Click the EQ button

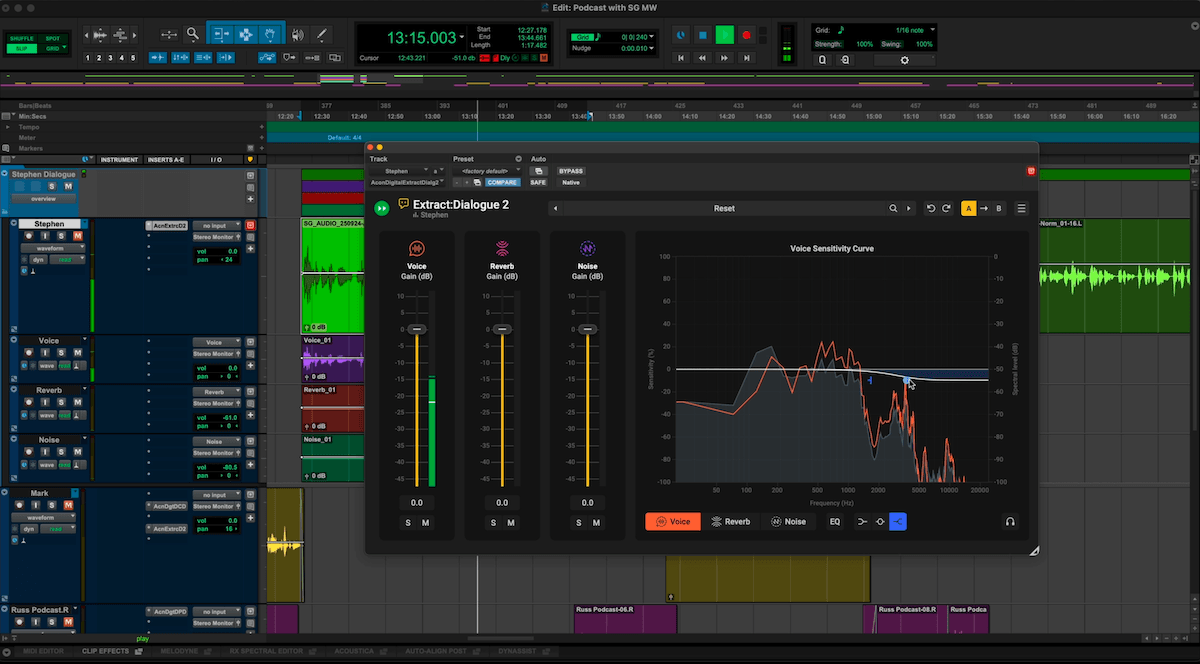(x=835, y=521)
